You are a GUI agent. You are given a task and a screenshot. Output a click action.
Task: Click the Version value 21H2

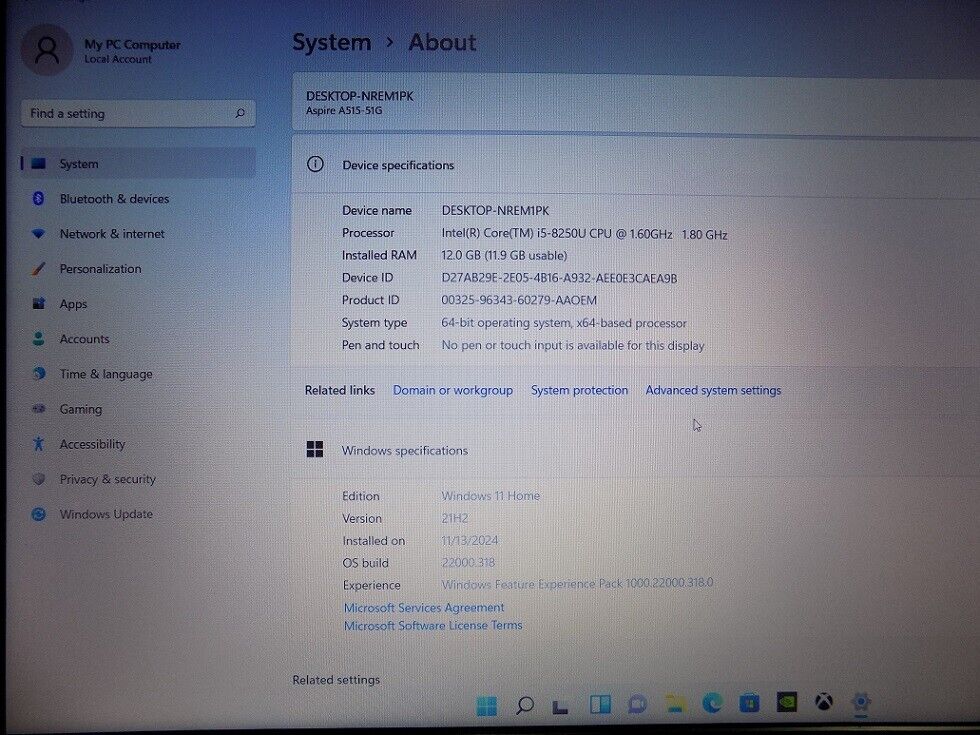(x=454, y=518)
